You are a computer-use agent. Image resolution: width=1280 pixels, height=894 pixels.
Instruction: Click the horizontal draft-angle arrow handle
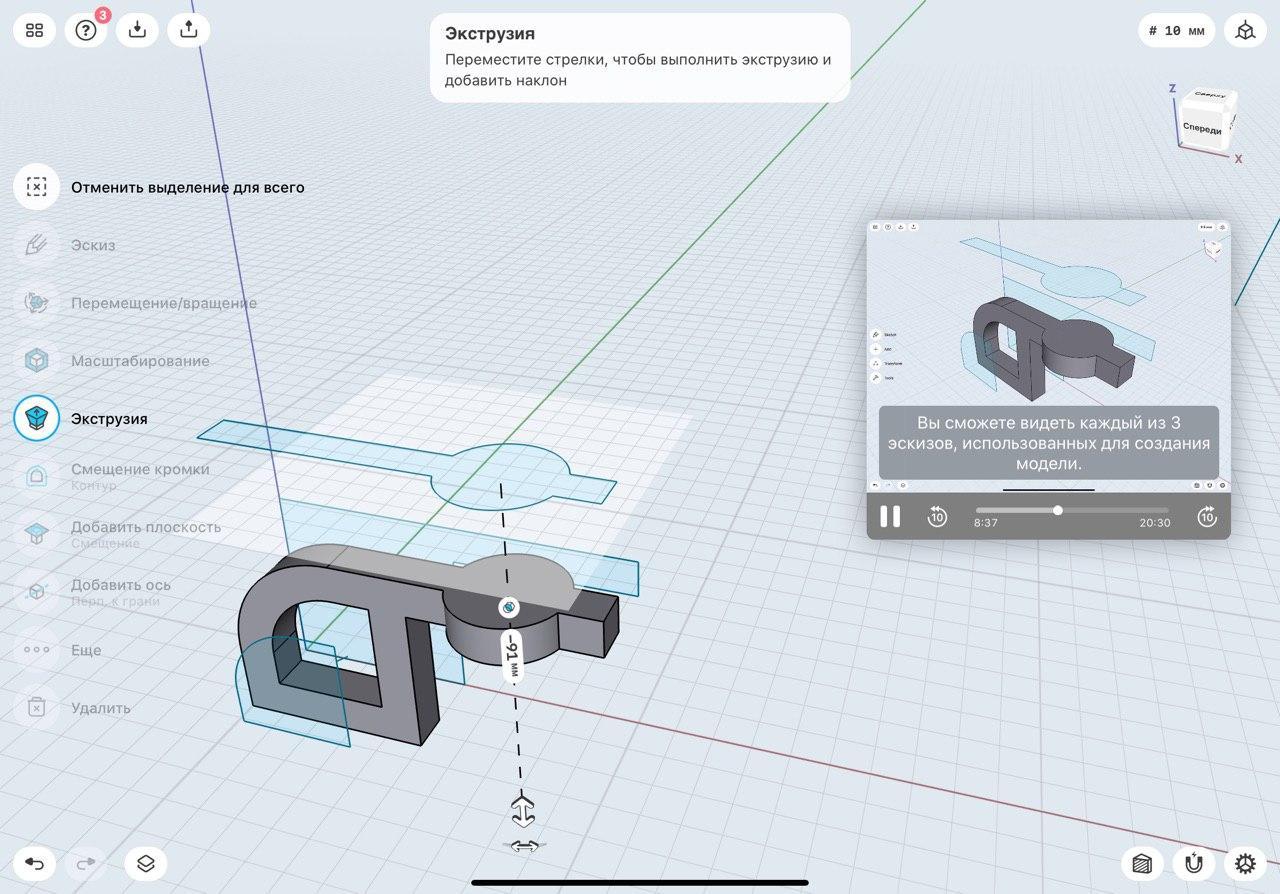pyautogui.click(x=525, y=846)
